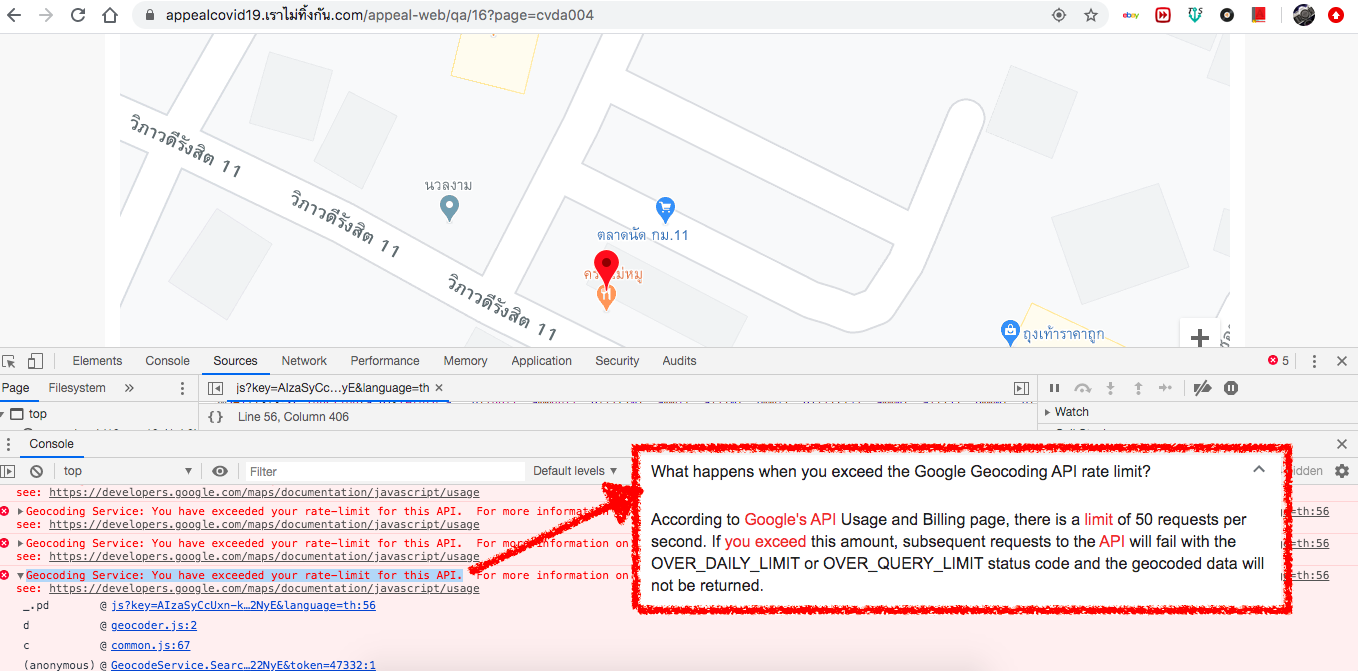Open the top JavaScript context dropdown

[x=127, y=471]
